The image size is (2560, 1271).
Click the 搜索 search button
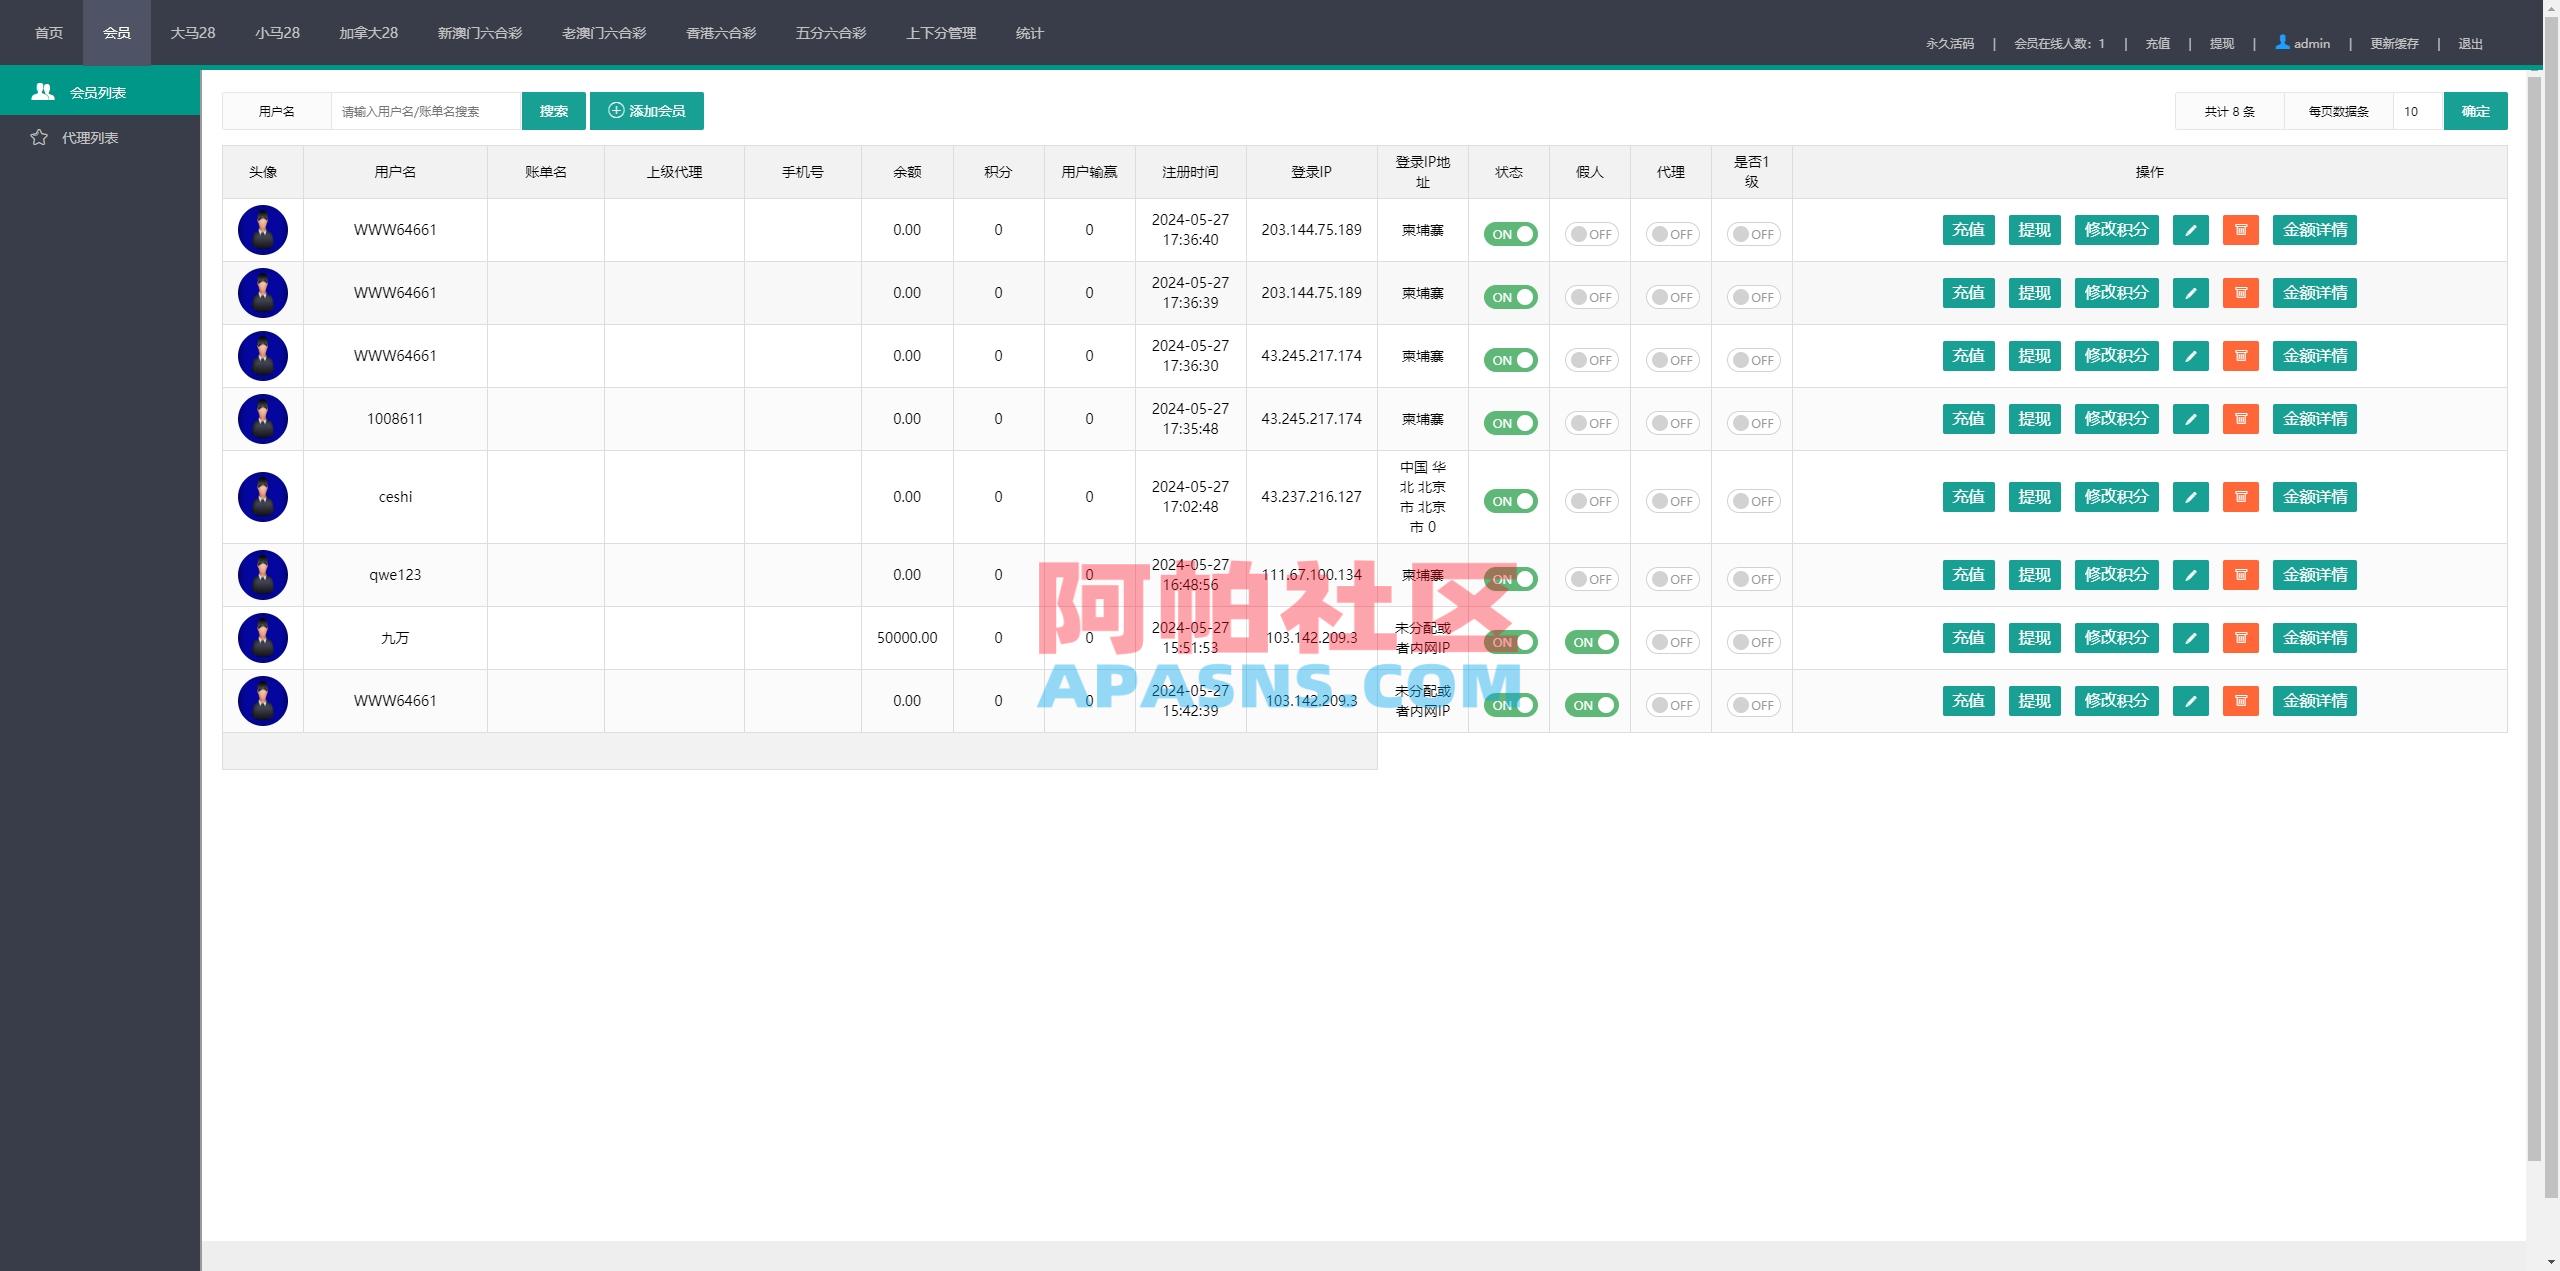(553, 110)
